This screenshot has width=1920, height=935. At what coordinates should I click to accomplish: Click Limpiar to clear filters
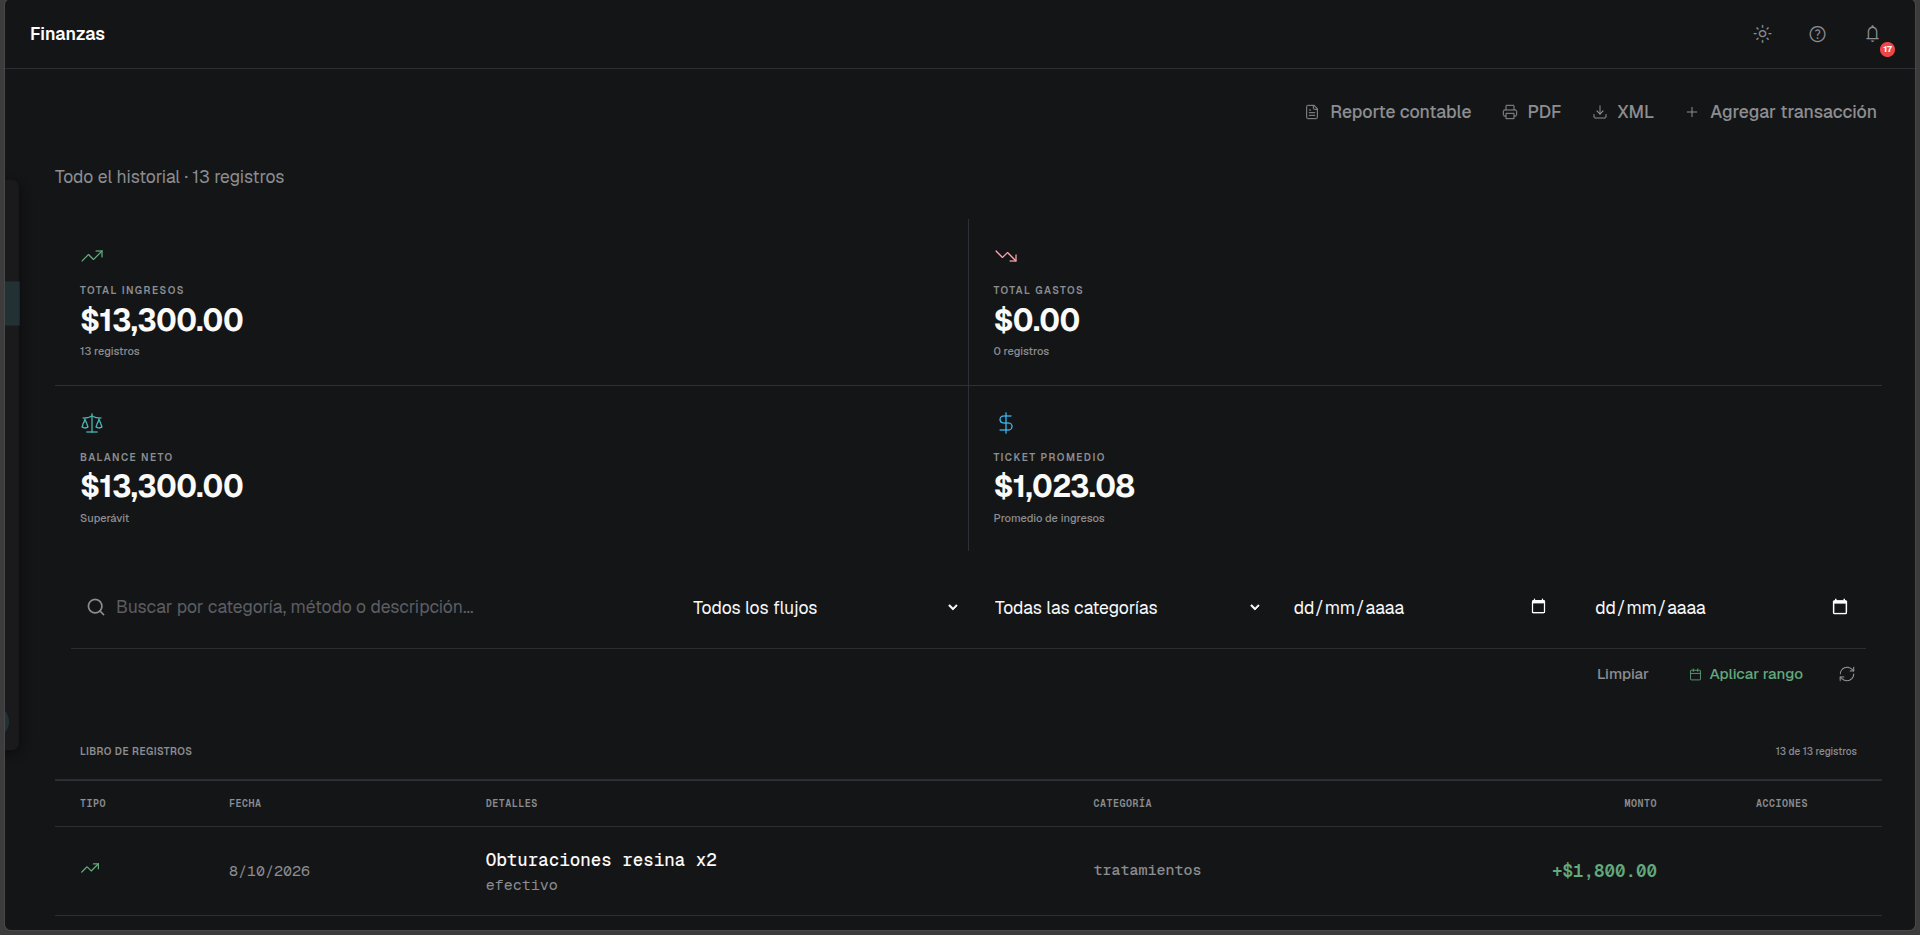point(1622,674)
